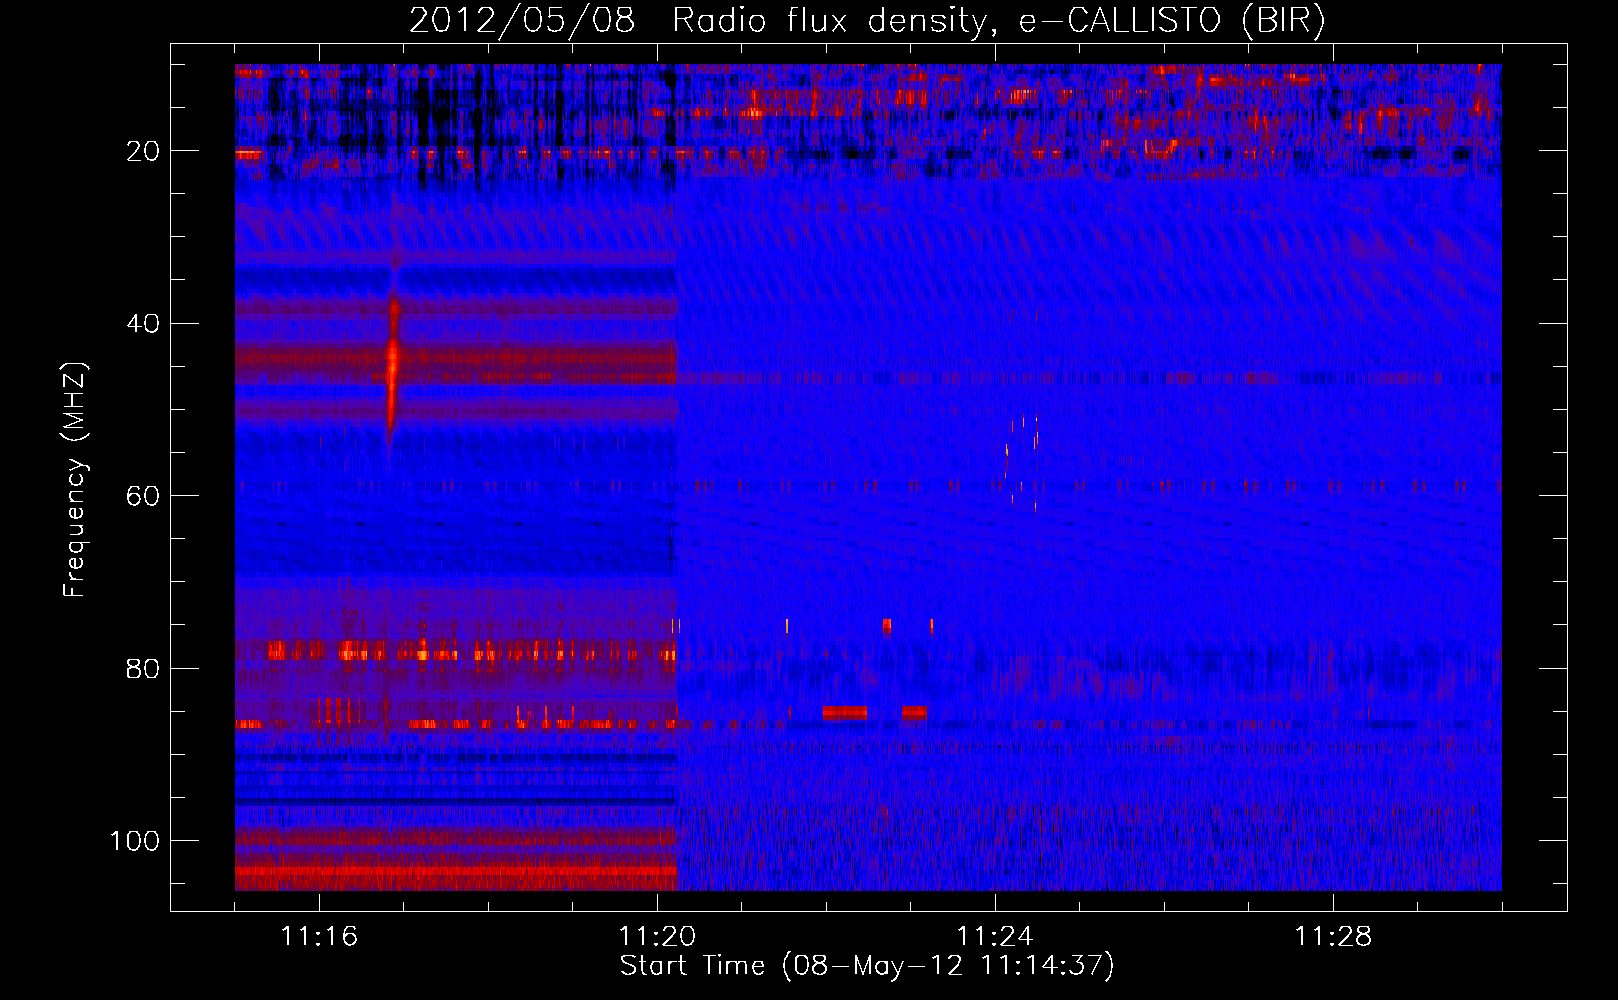Click the time tick label '11:16'
1618x1000 pixels.
point(319,937)
